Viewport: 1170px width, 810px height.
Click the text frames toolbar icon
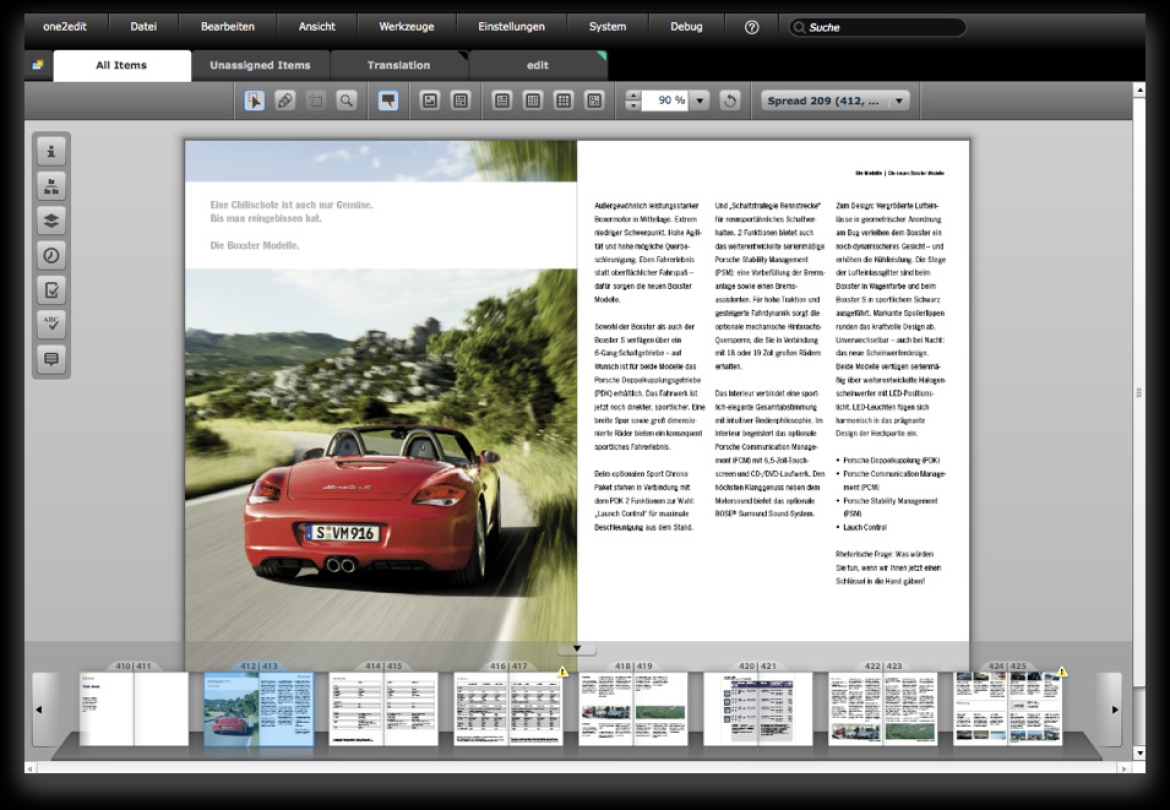point(460,101)
